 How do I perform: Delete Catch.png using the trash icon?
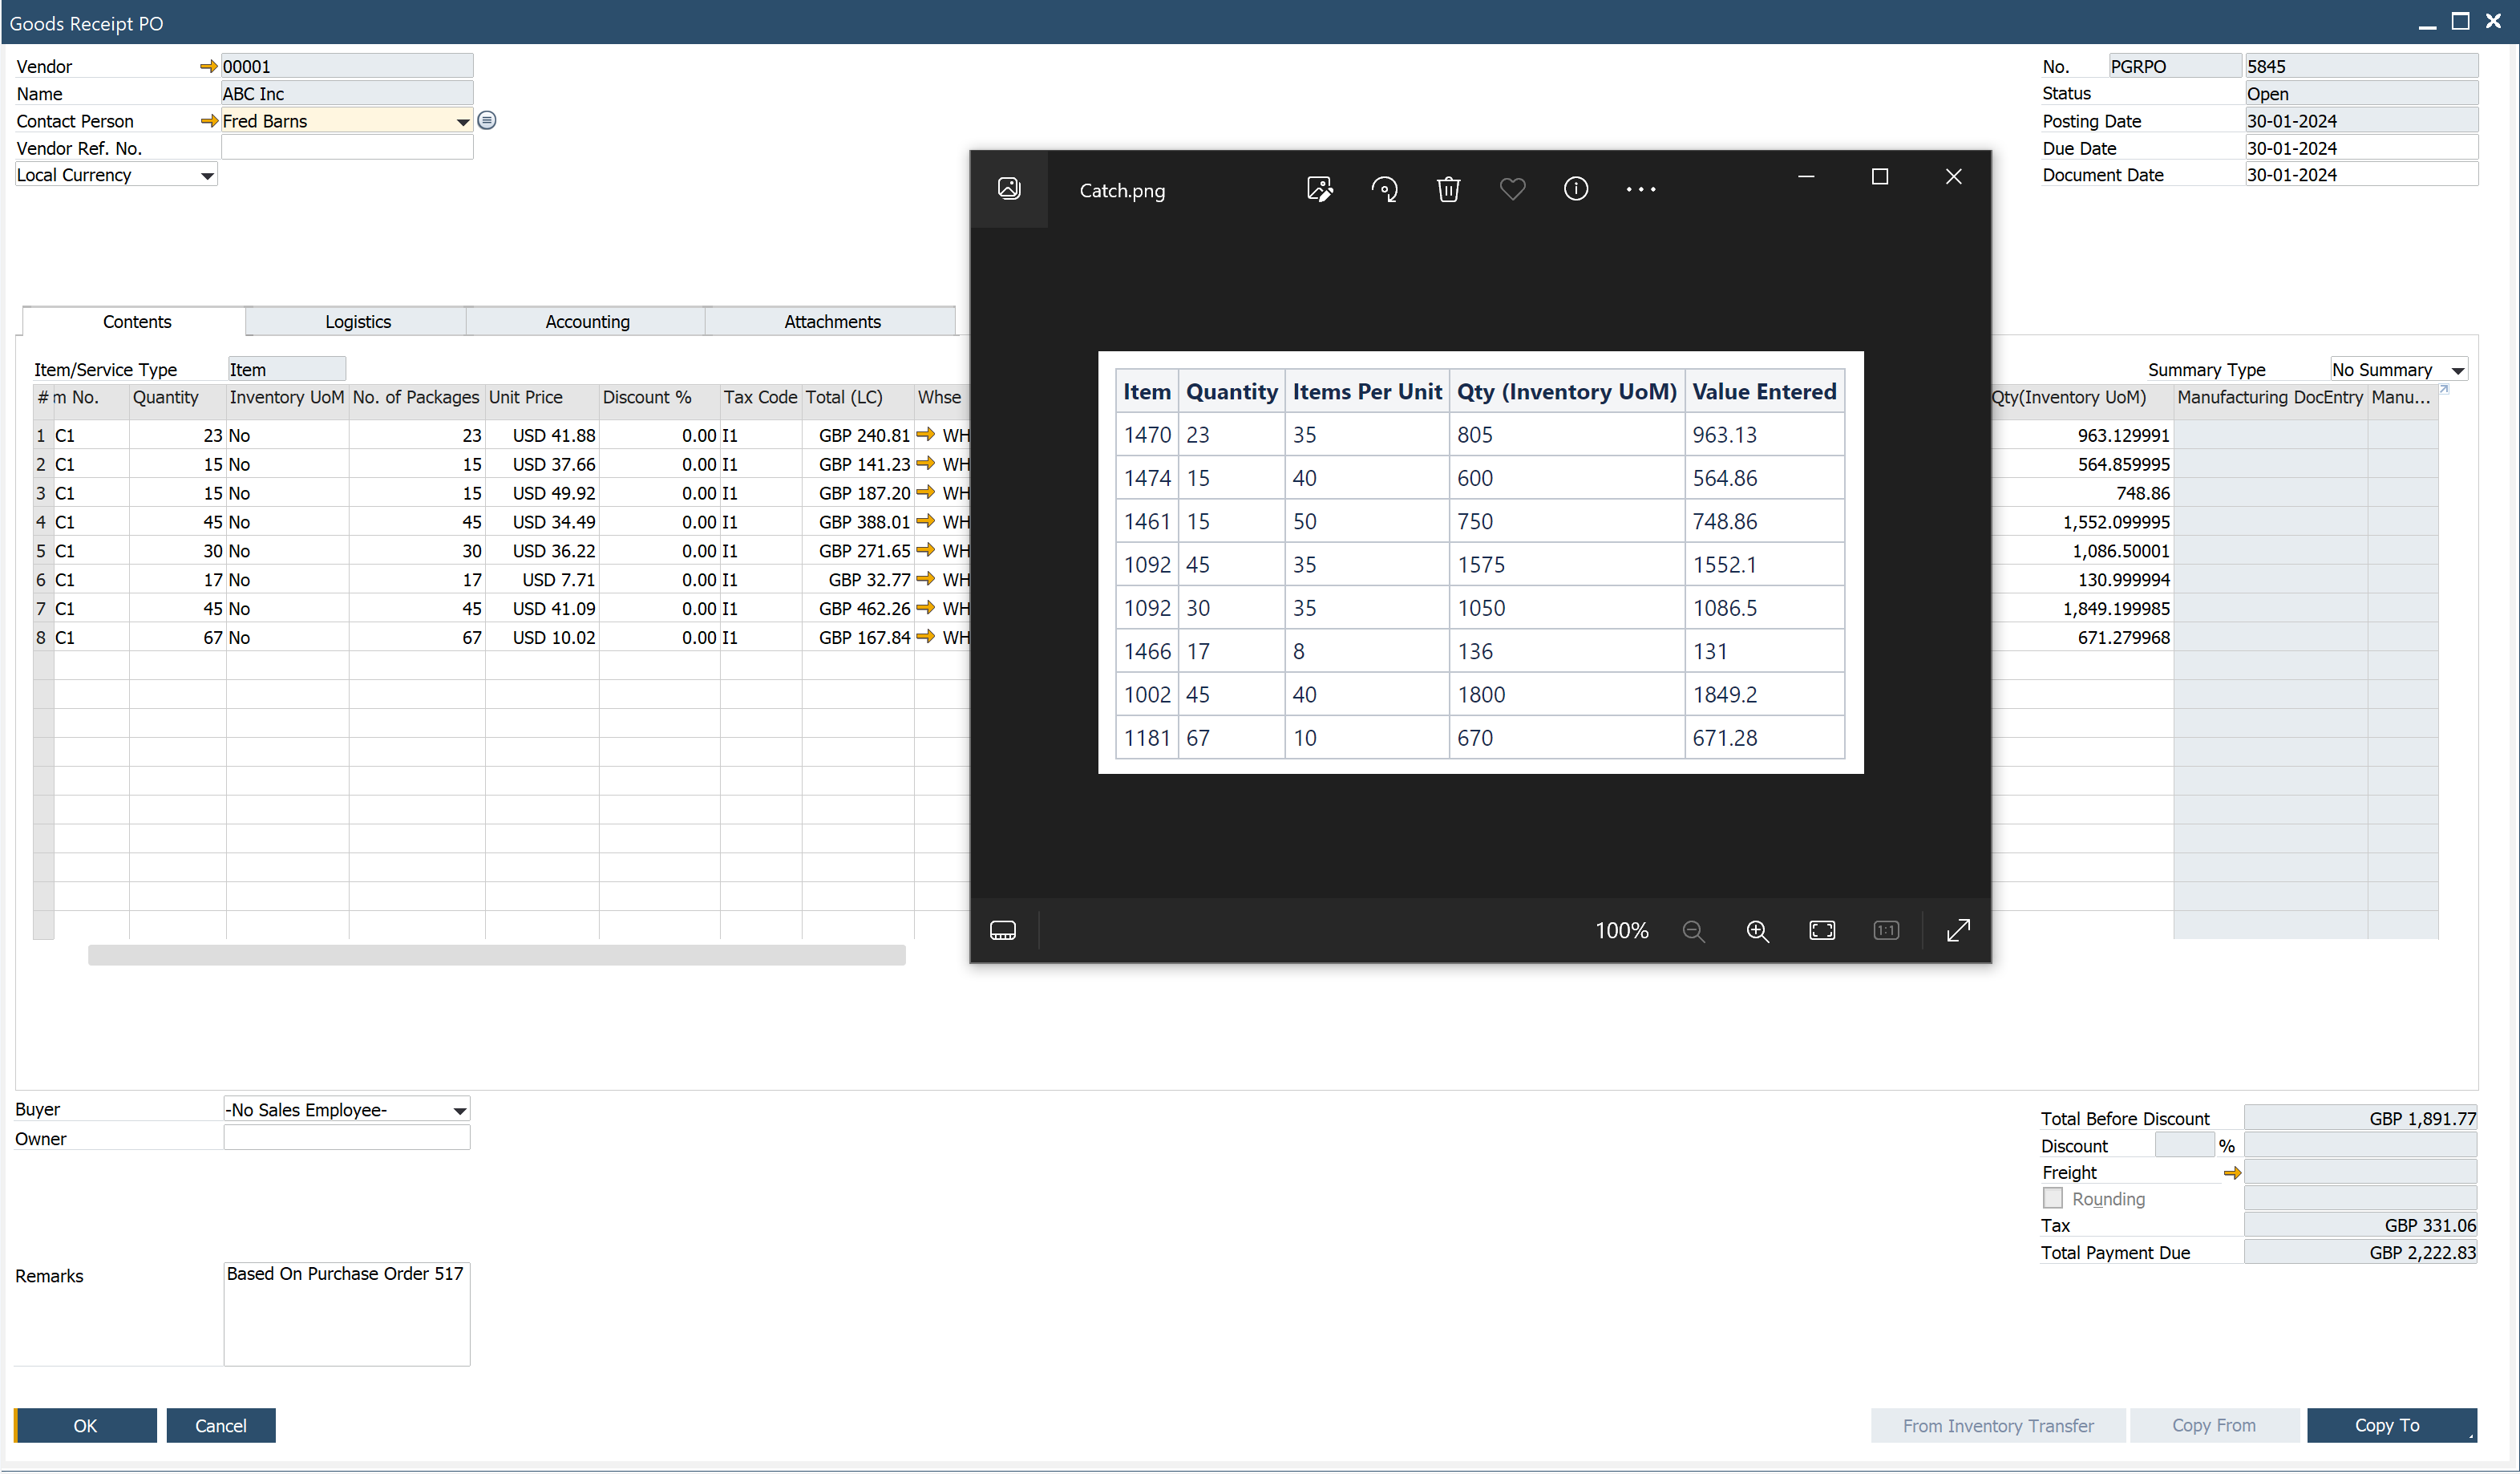(1448, 189)
